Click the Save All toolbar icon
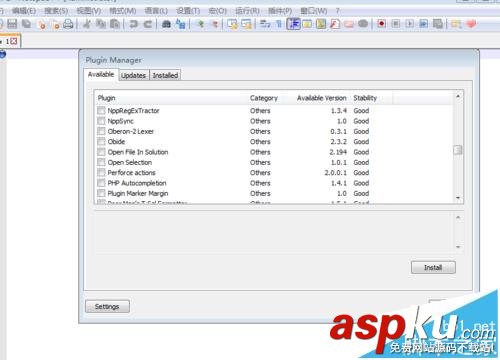Screen dimensions: 500x360 coord(26,24)
